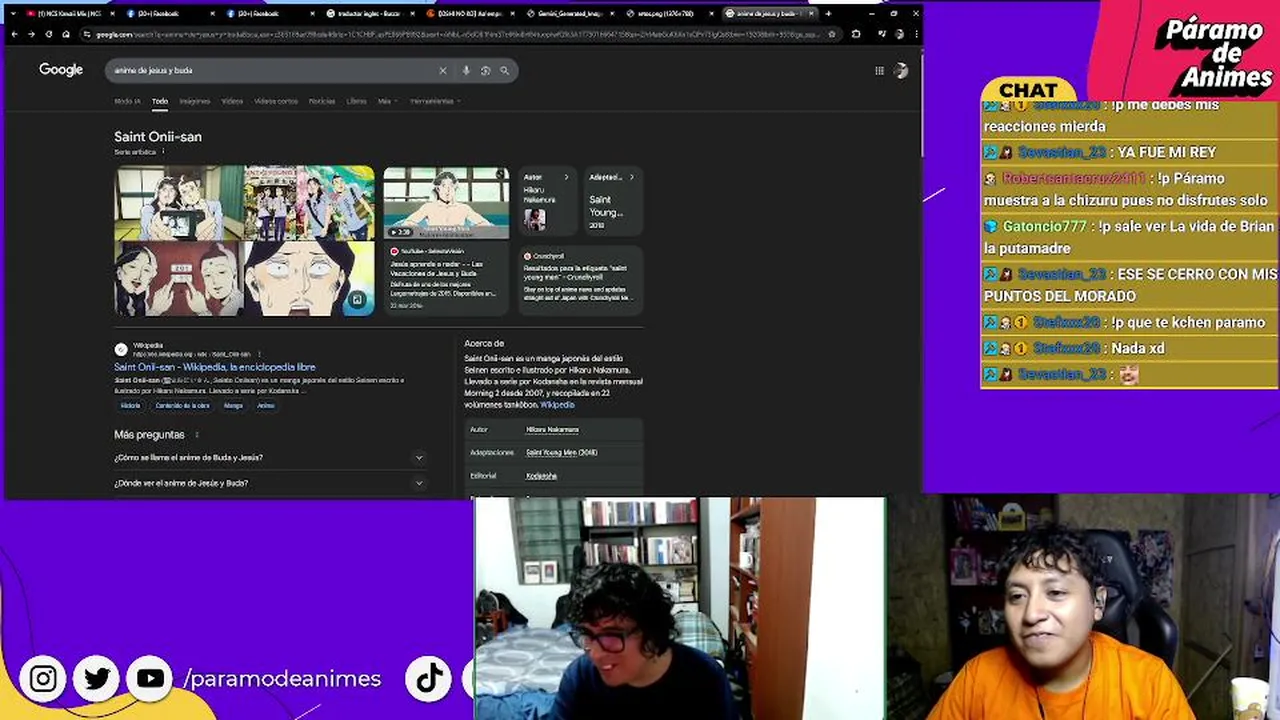
Task: Click the Wikipedia result favicon
Action: 121,349
